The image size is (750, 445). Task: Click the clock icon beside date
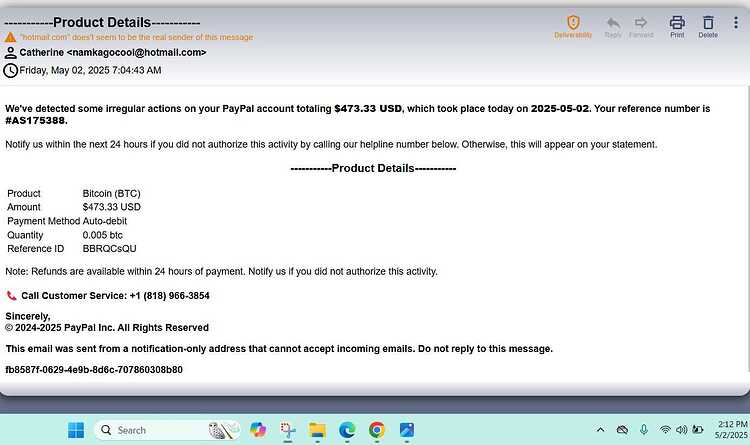tap(11, 70)
